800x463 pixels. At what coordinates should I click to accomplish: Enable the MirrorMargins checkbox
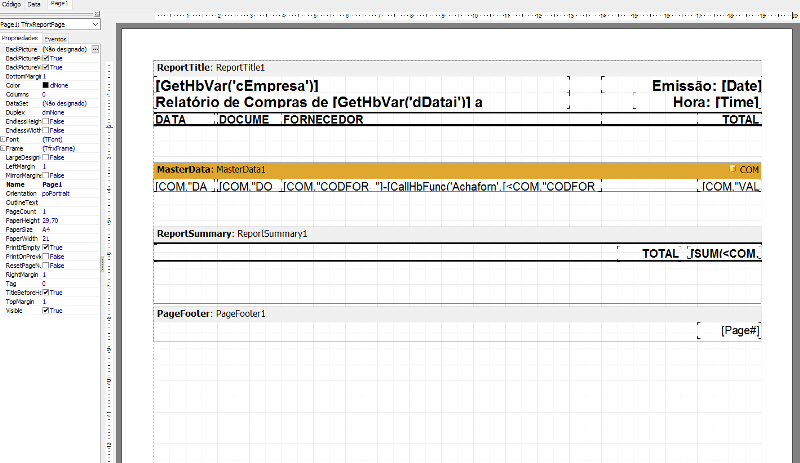46,175
